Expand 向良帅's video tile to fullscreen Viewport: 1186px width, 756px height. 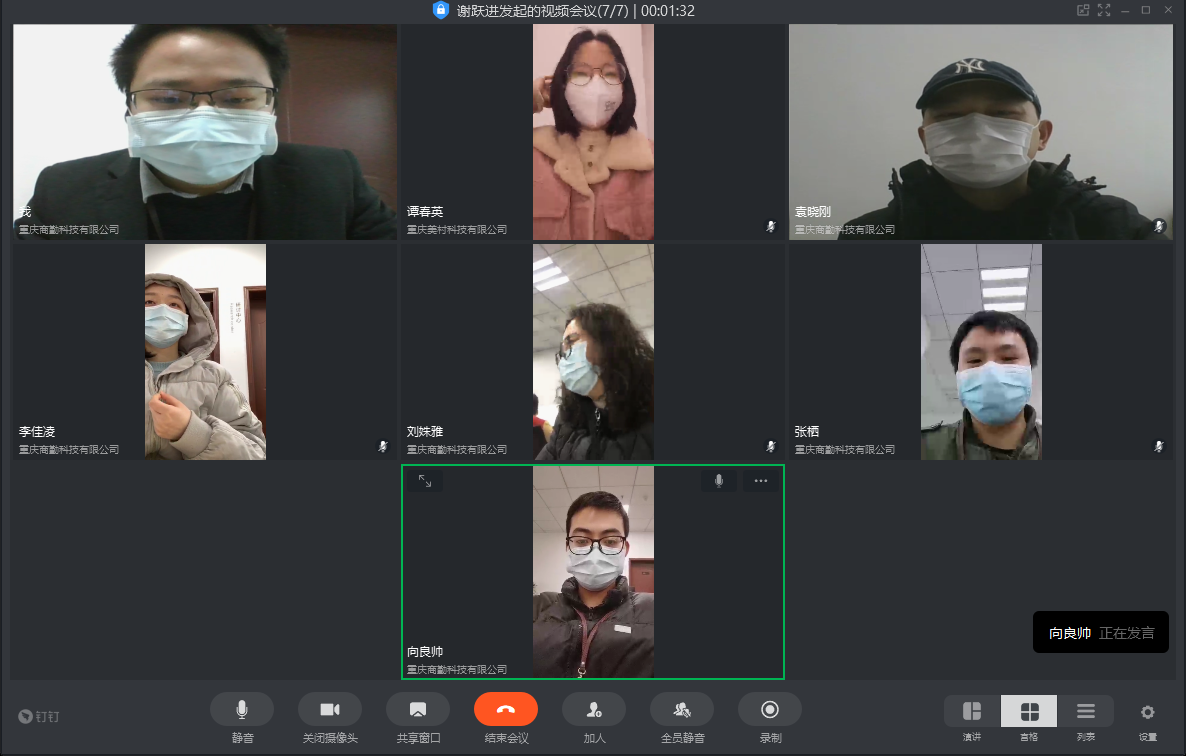coord(425,481)
